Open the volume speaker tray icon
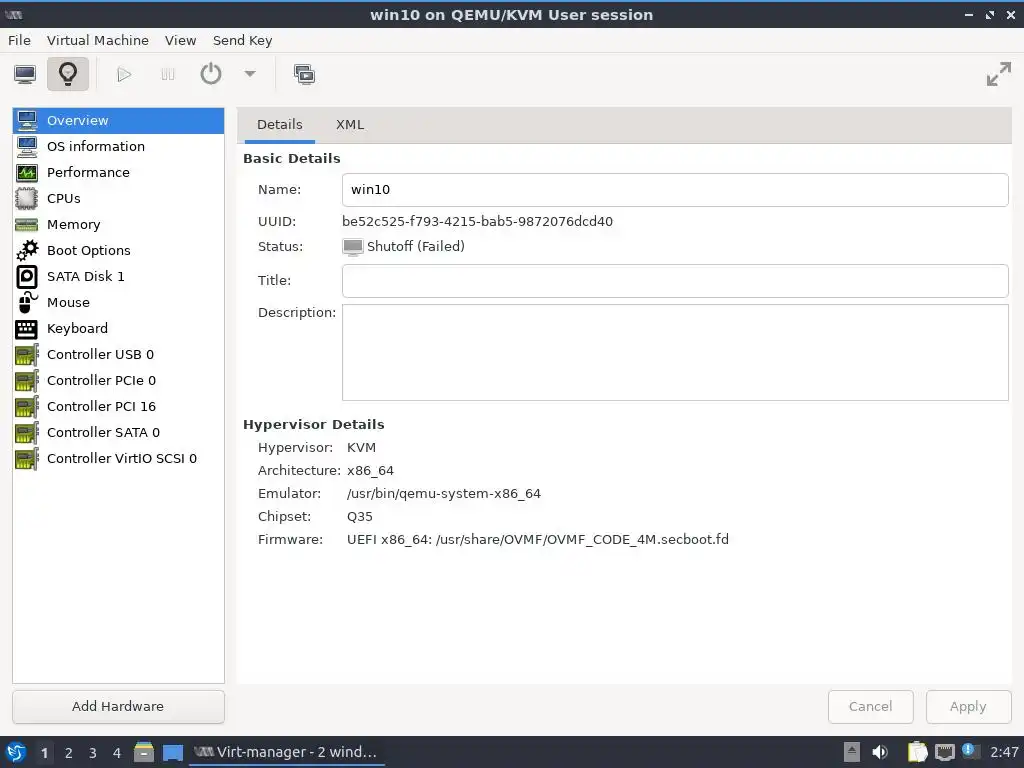This screenshot has height=768, width=1024. coord(880,752)
